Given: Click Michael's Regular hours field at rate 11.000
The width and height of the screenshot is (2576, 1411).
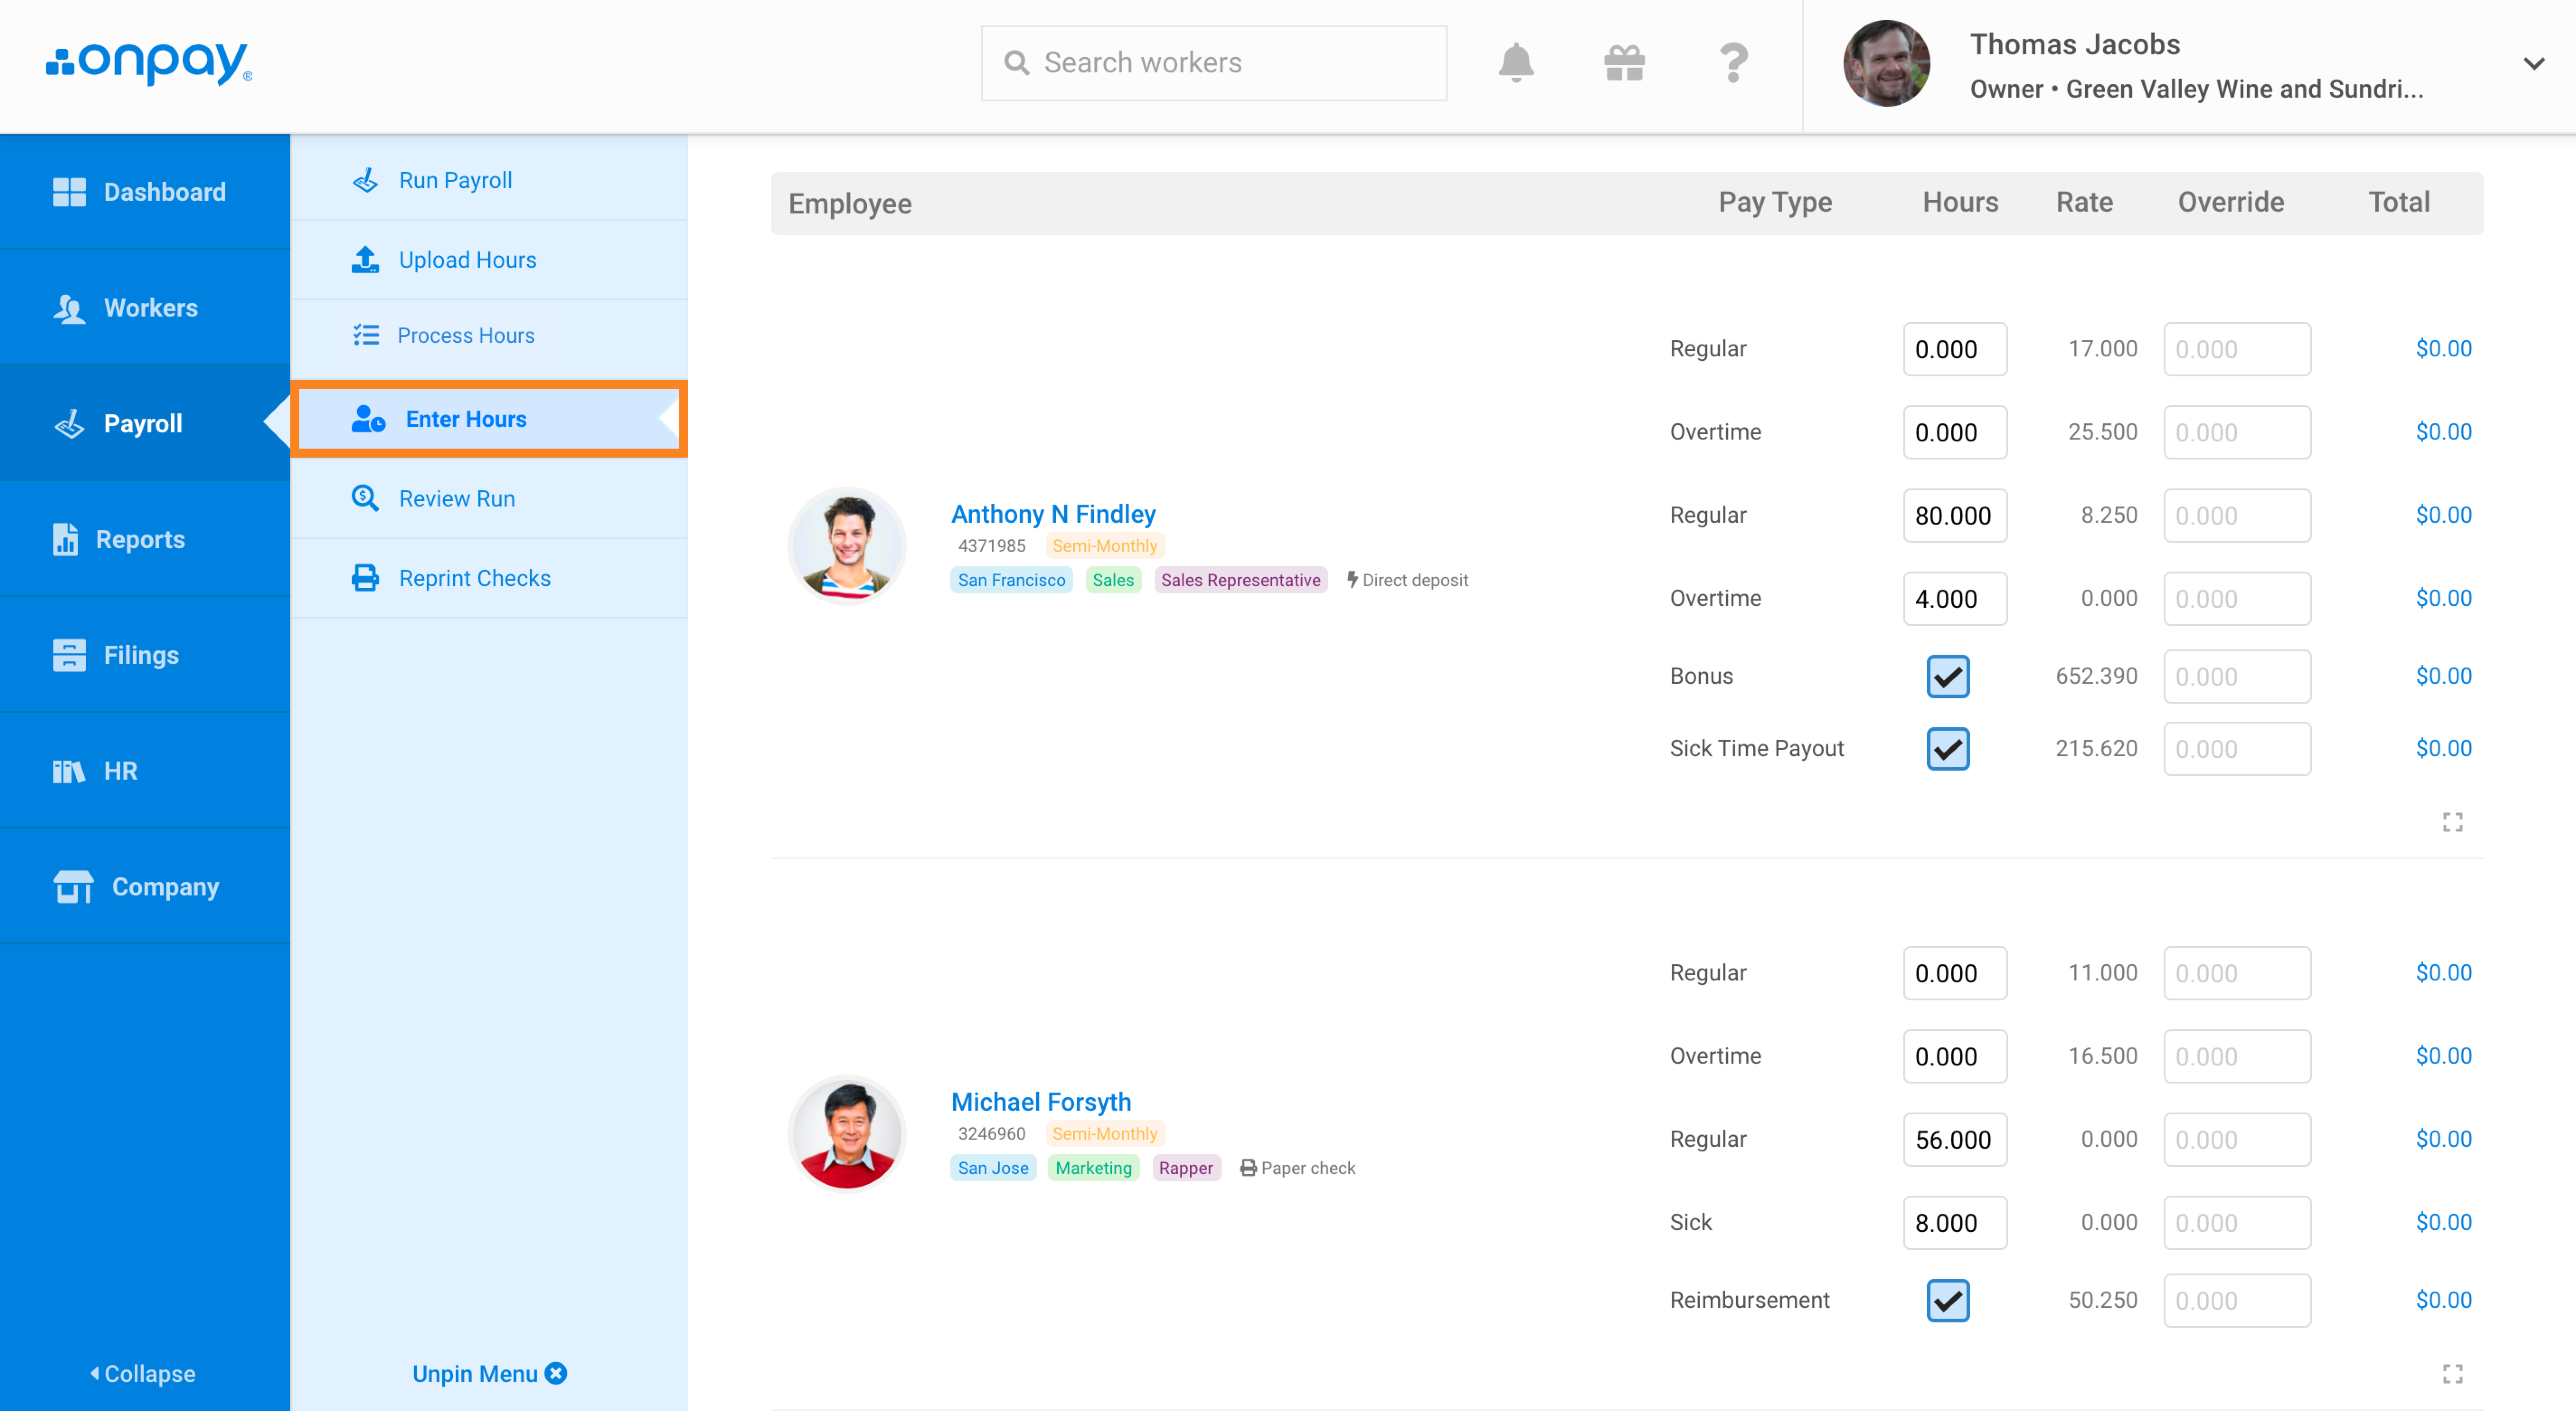Looking at the screenshot, I should coord(1954,973).
